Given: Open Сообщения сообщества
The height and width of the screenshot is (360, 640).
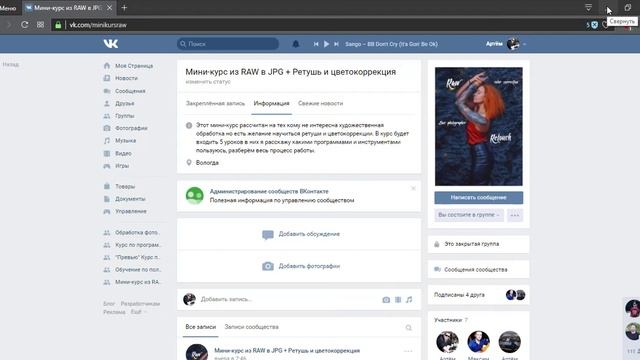Looking at the screenshot, I should [x=476, y=269].
